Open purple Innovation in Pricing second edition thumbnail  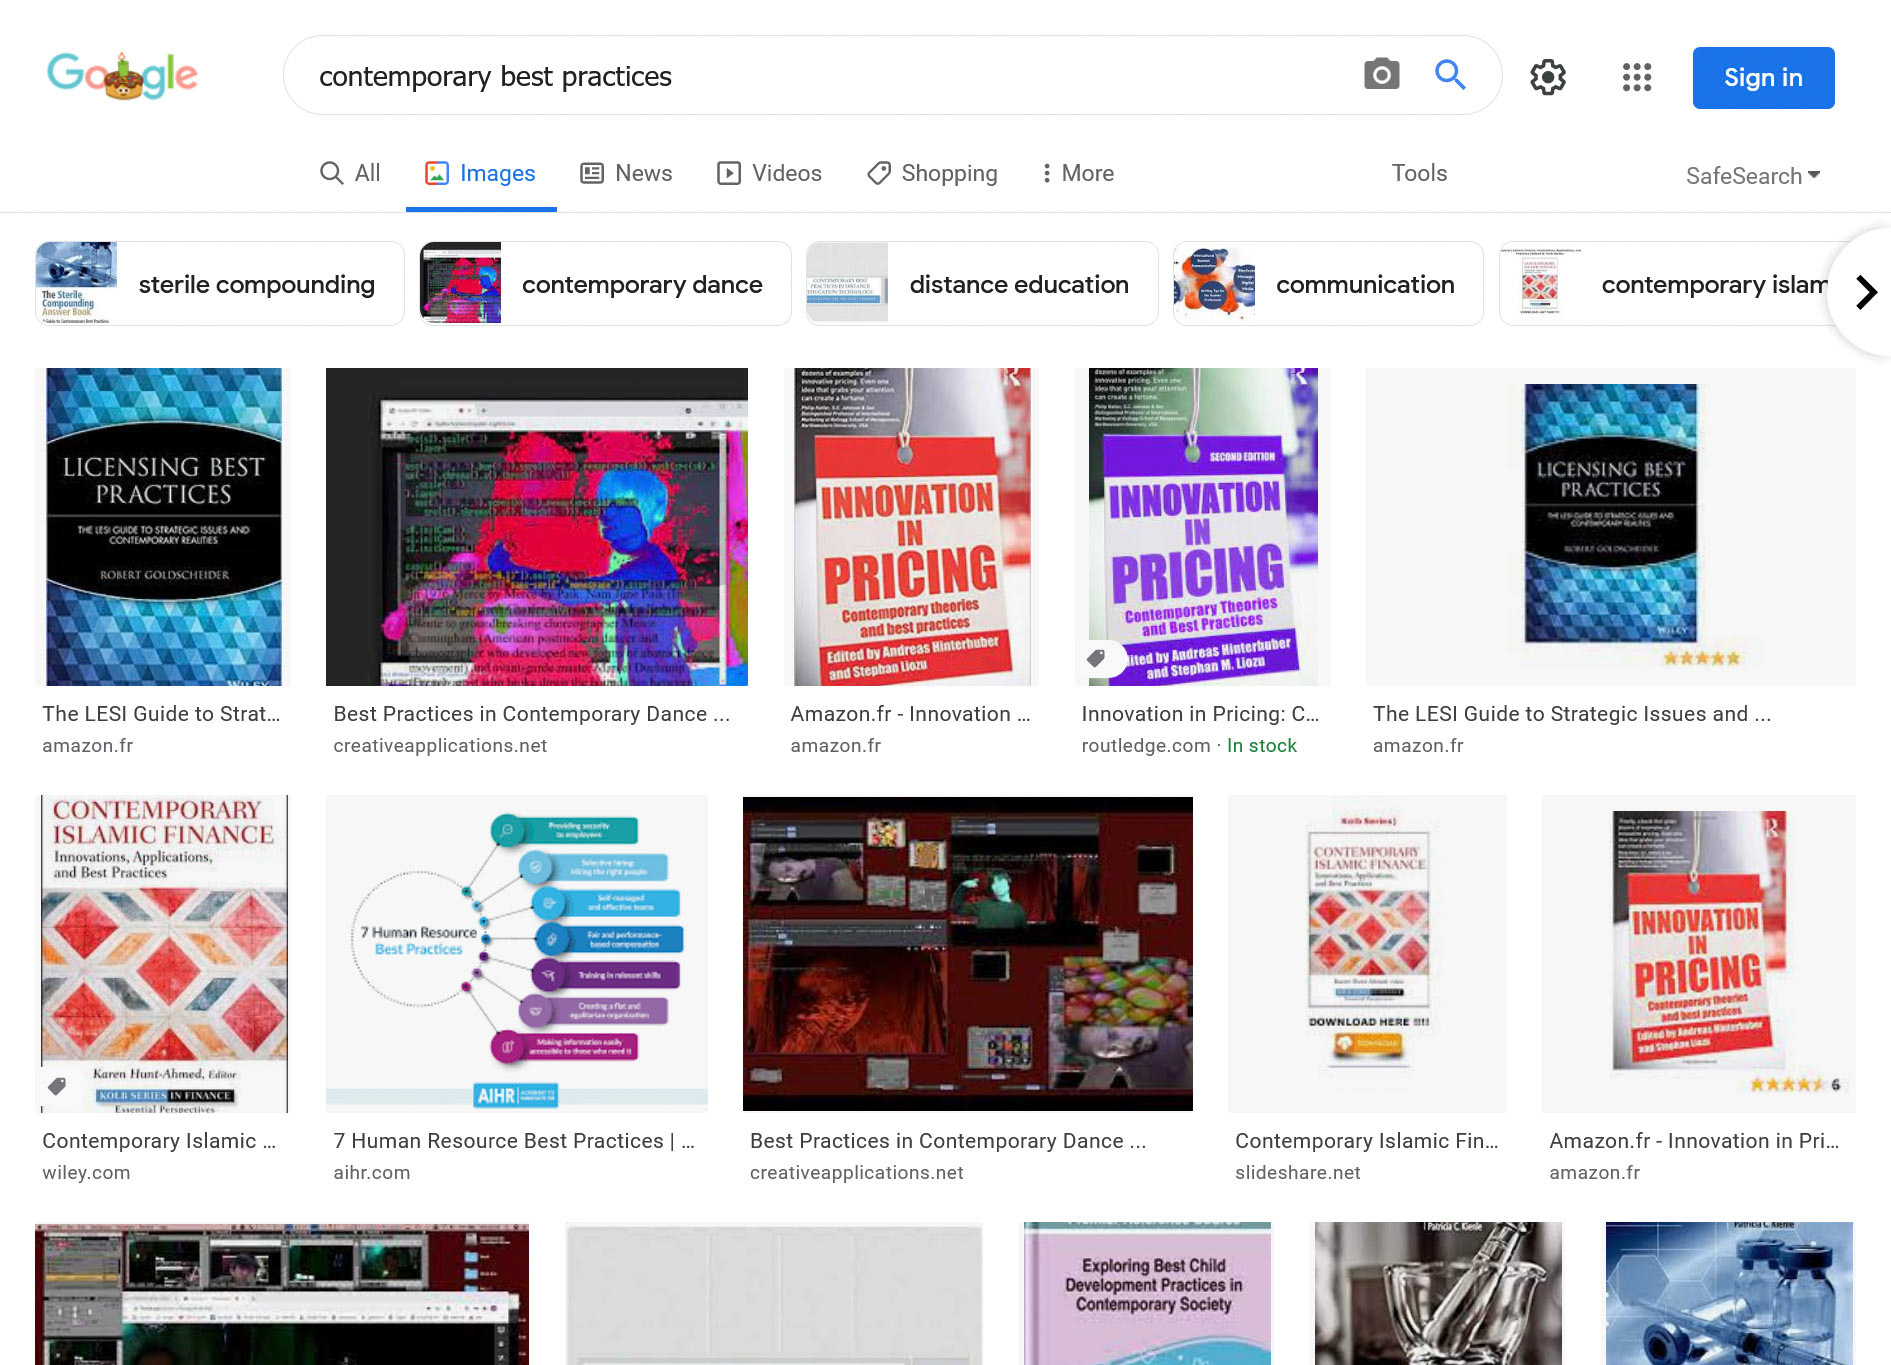point(1203,527)
